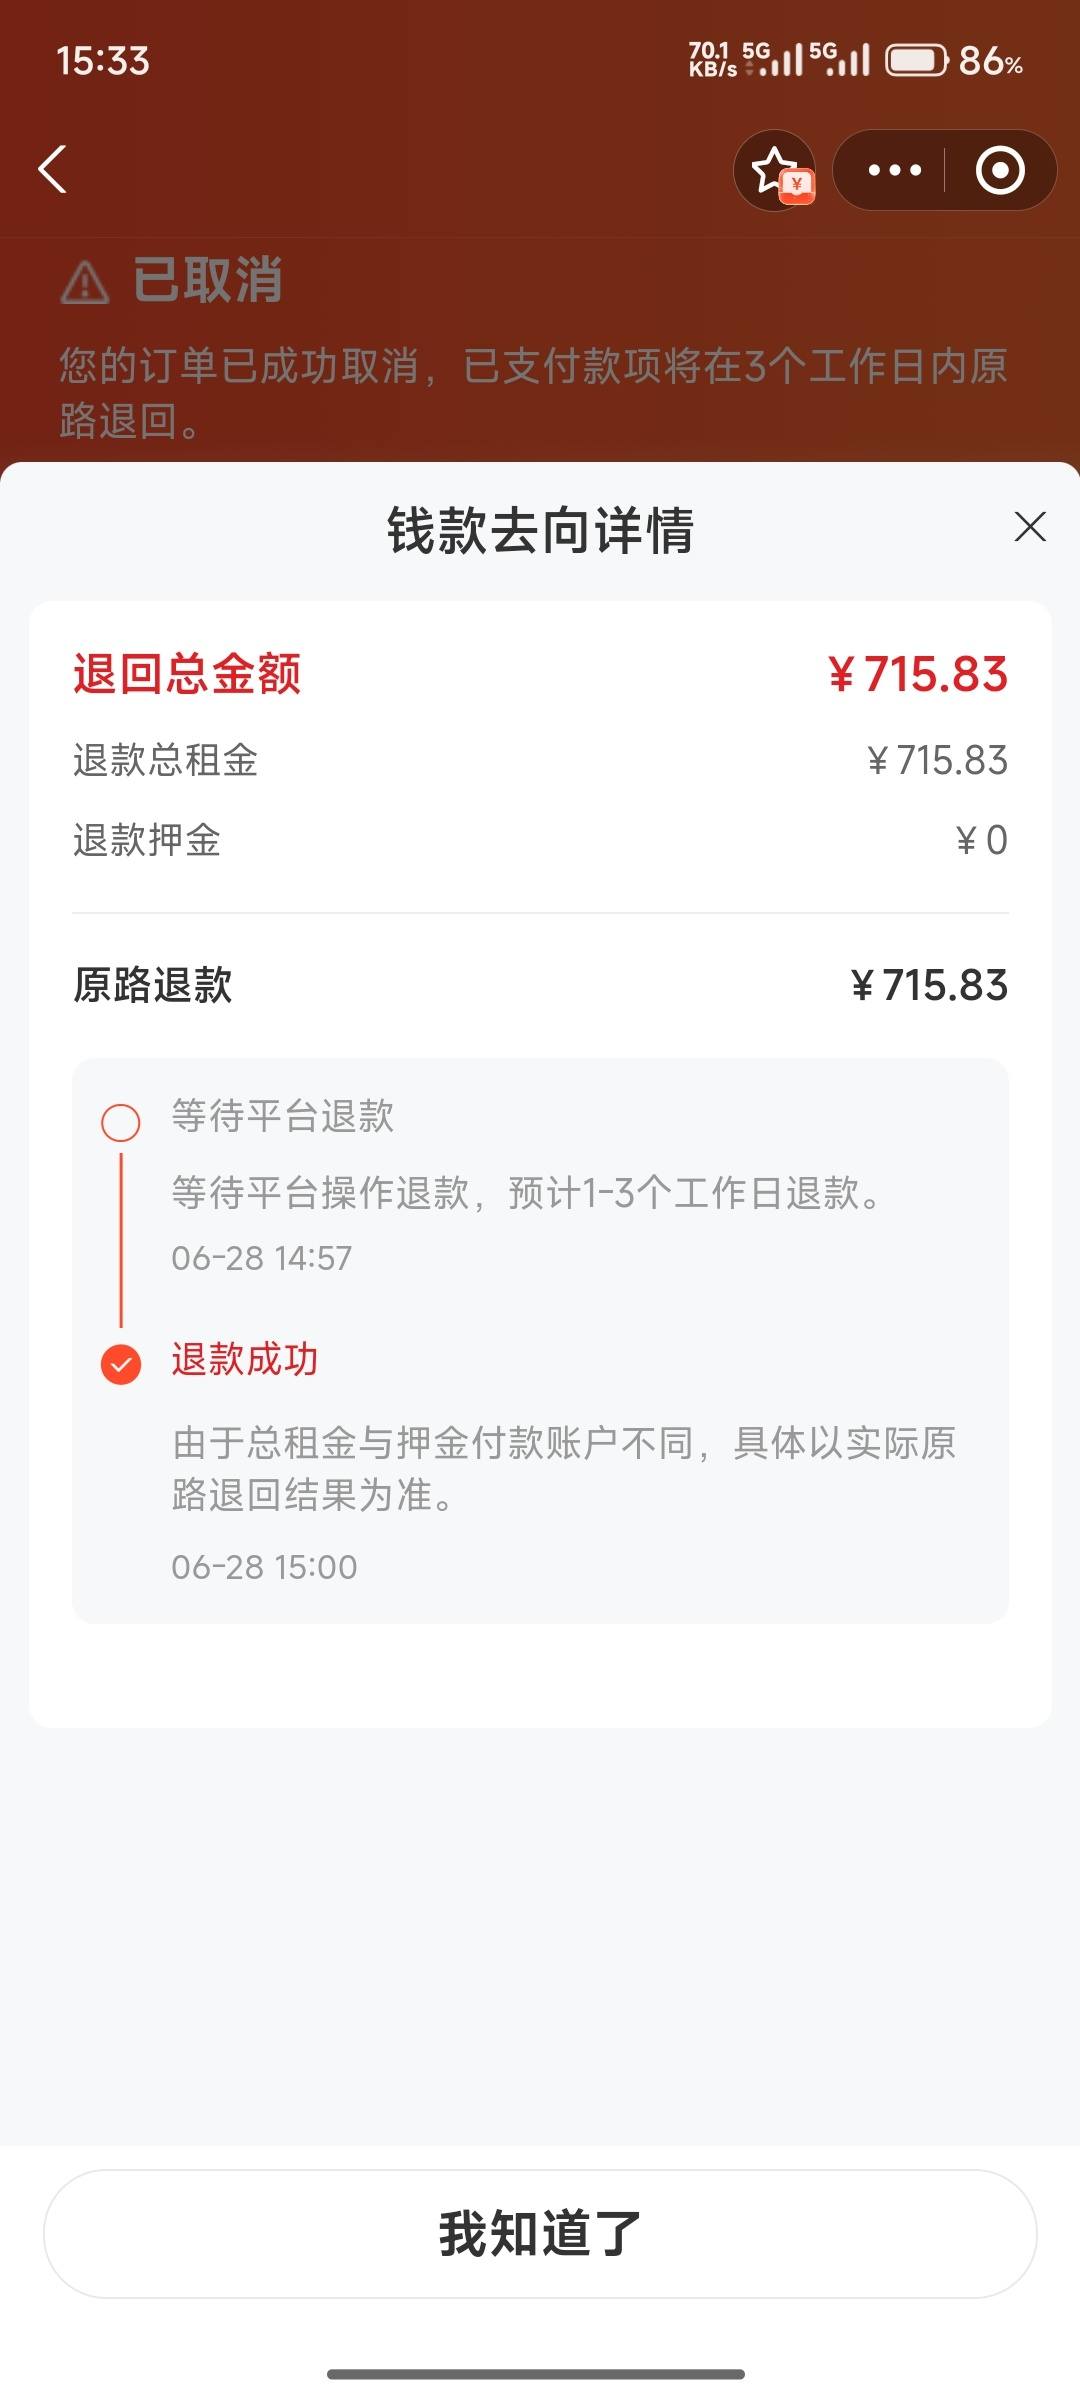Tap the 我知道了 button
1080x2400 pixels.
540,2233
